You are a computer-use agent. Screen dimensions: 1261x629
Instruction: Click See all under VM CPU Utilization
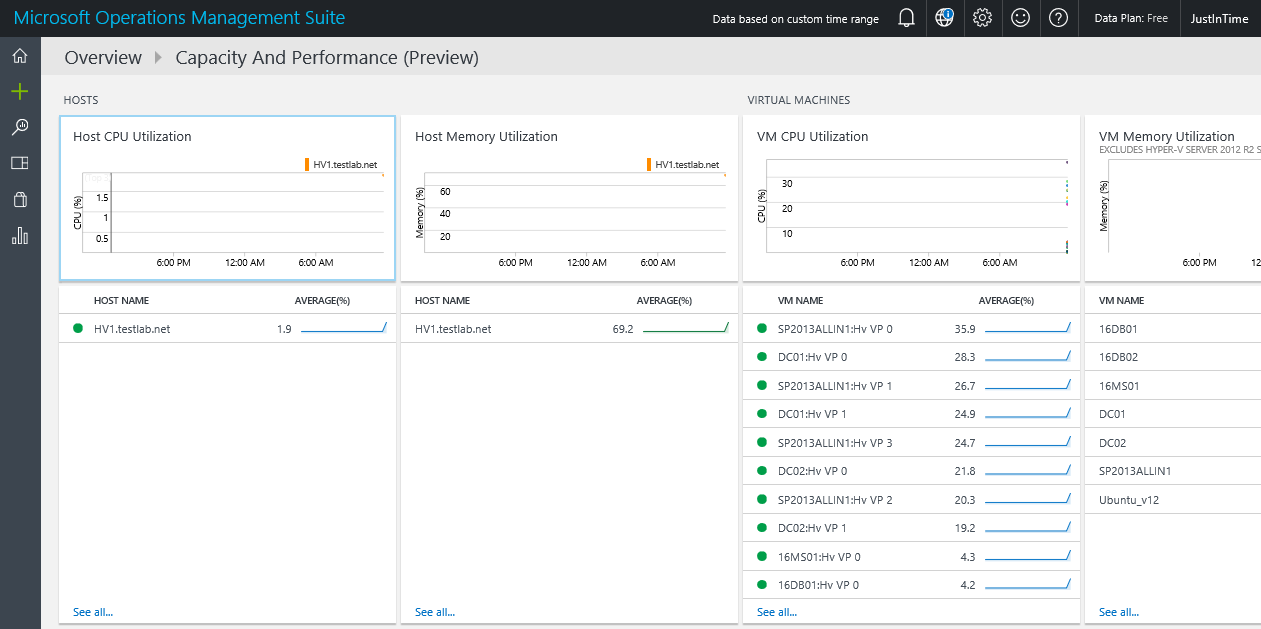(x=776, y=611)
